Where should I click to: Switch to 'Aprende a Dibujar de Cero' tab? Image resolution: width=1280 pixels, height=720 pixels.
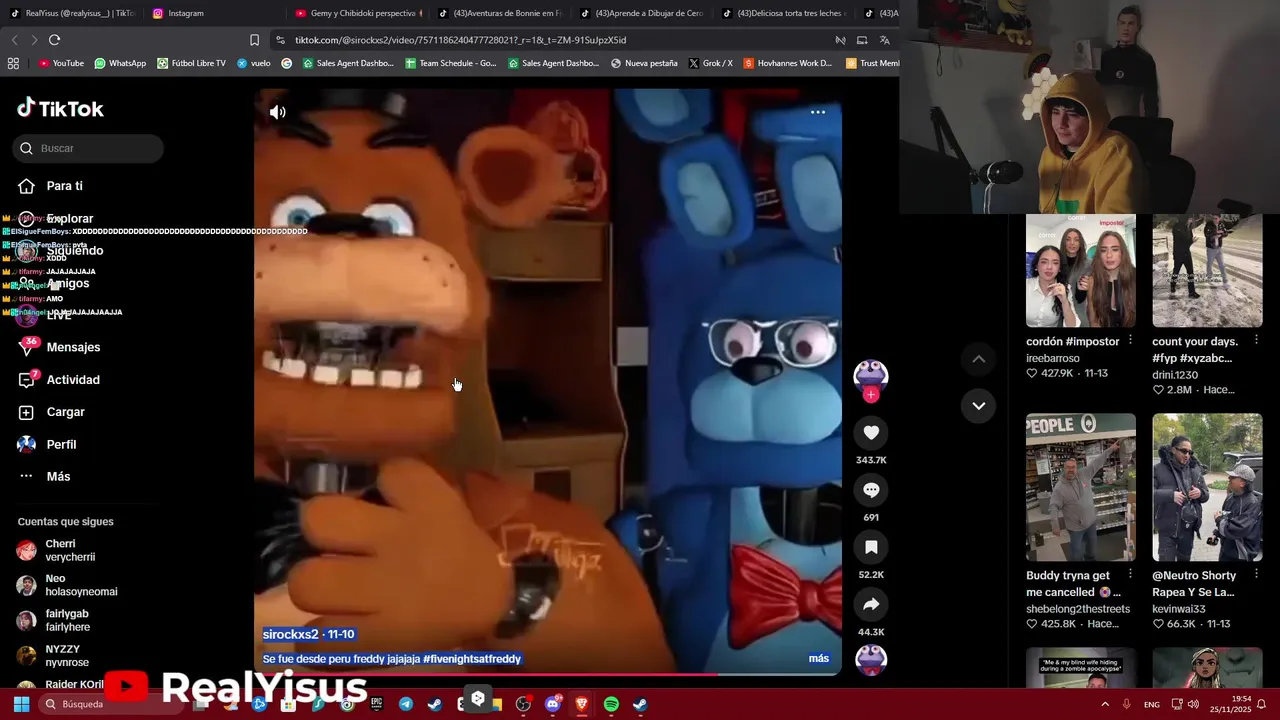[644, 13]
